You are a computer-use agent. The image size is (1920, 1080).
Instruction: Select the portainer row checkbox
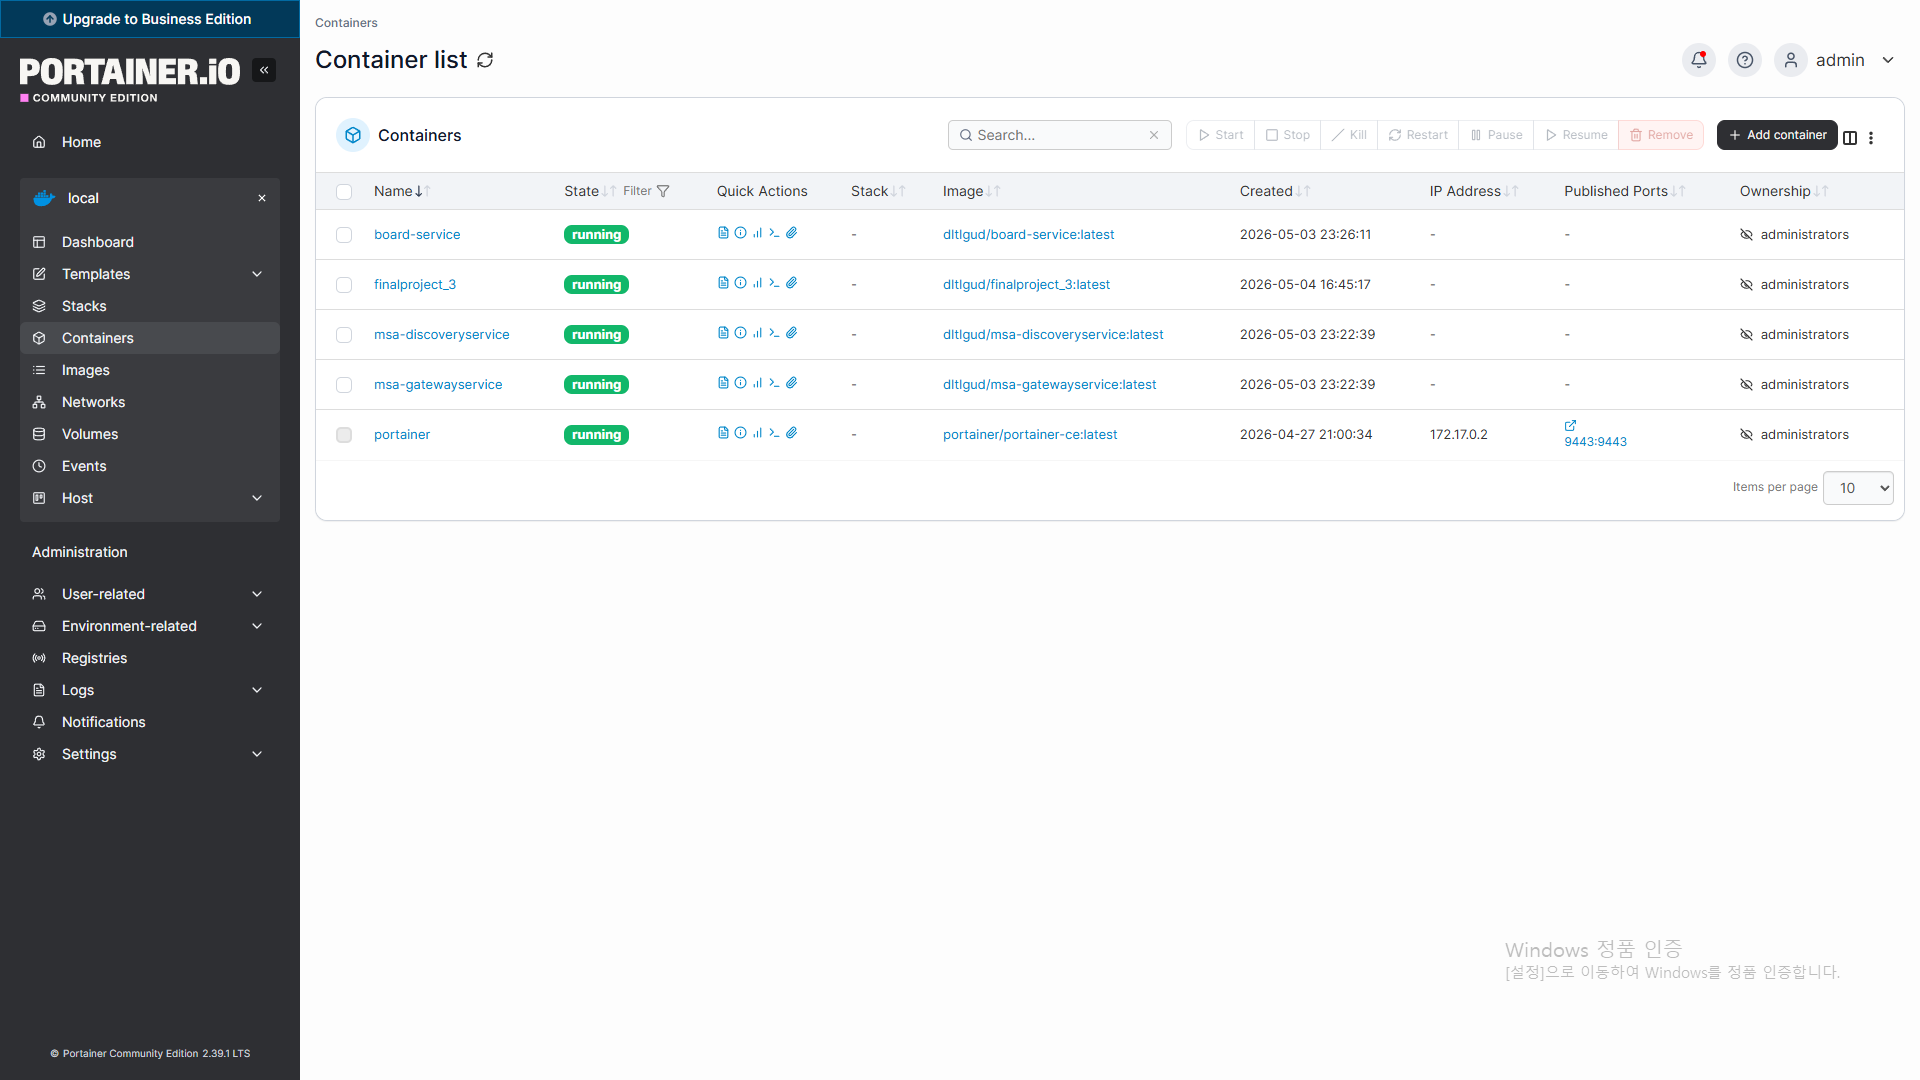coord(344,435)
